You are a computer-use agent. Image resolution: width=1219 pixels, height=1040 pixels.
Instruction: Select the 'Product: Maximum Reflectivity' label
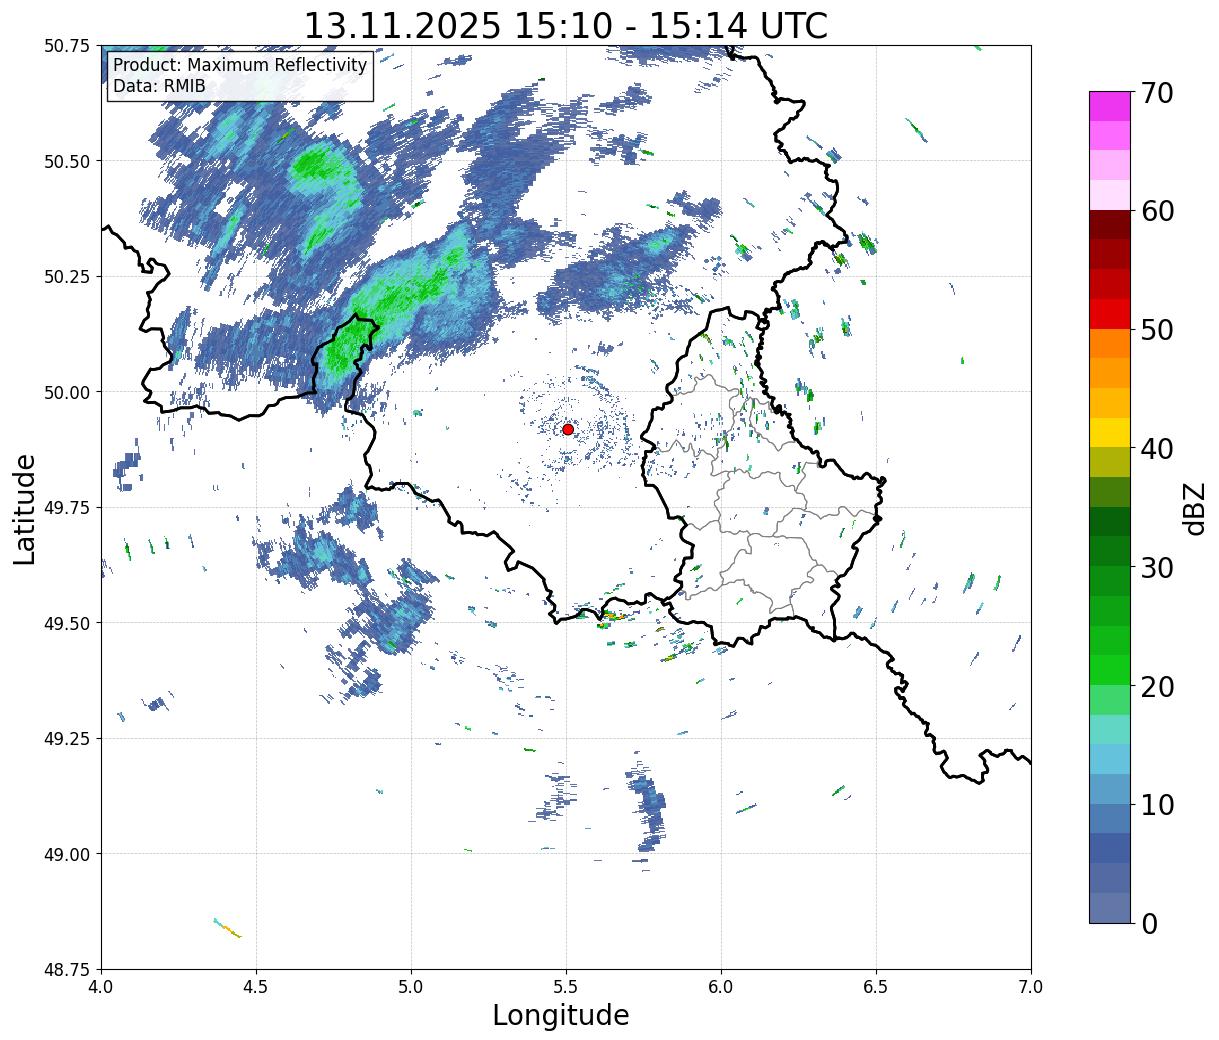(240, 65)
